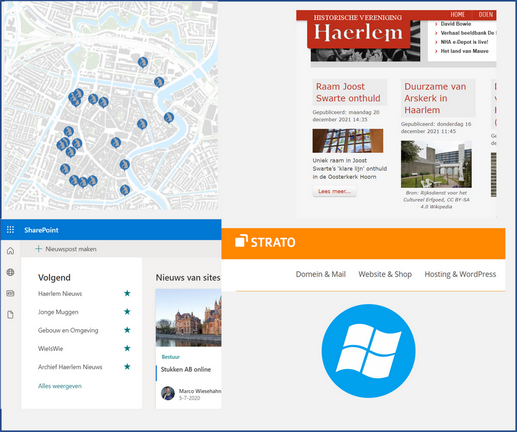The width and height of the screenshot is (517, 432).
Task: Open the WieIsWie site link
Action: pos(50,349)
